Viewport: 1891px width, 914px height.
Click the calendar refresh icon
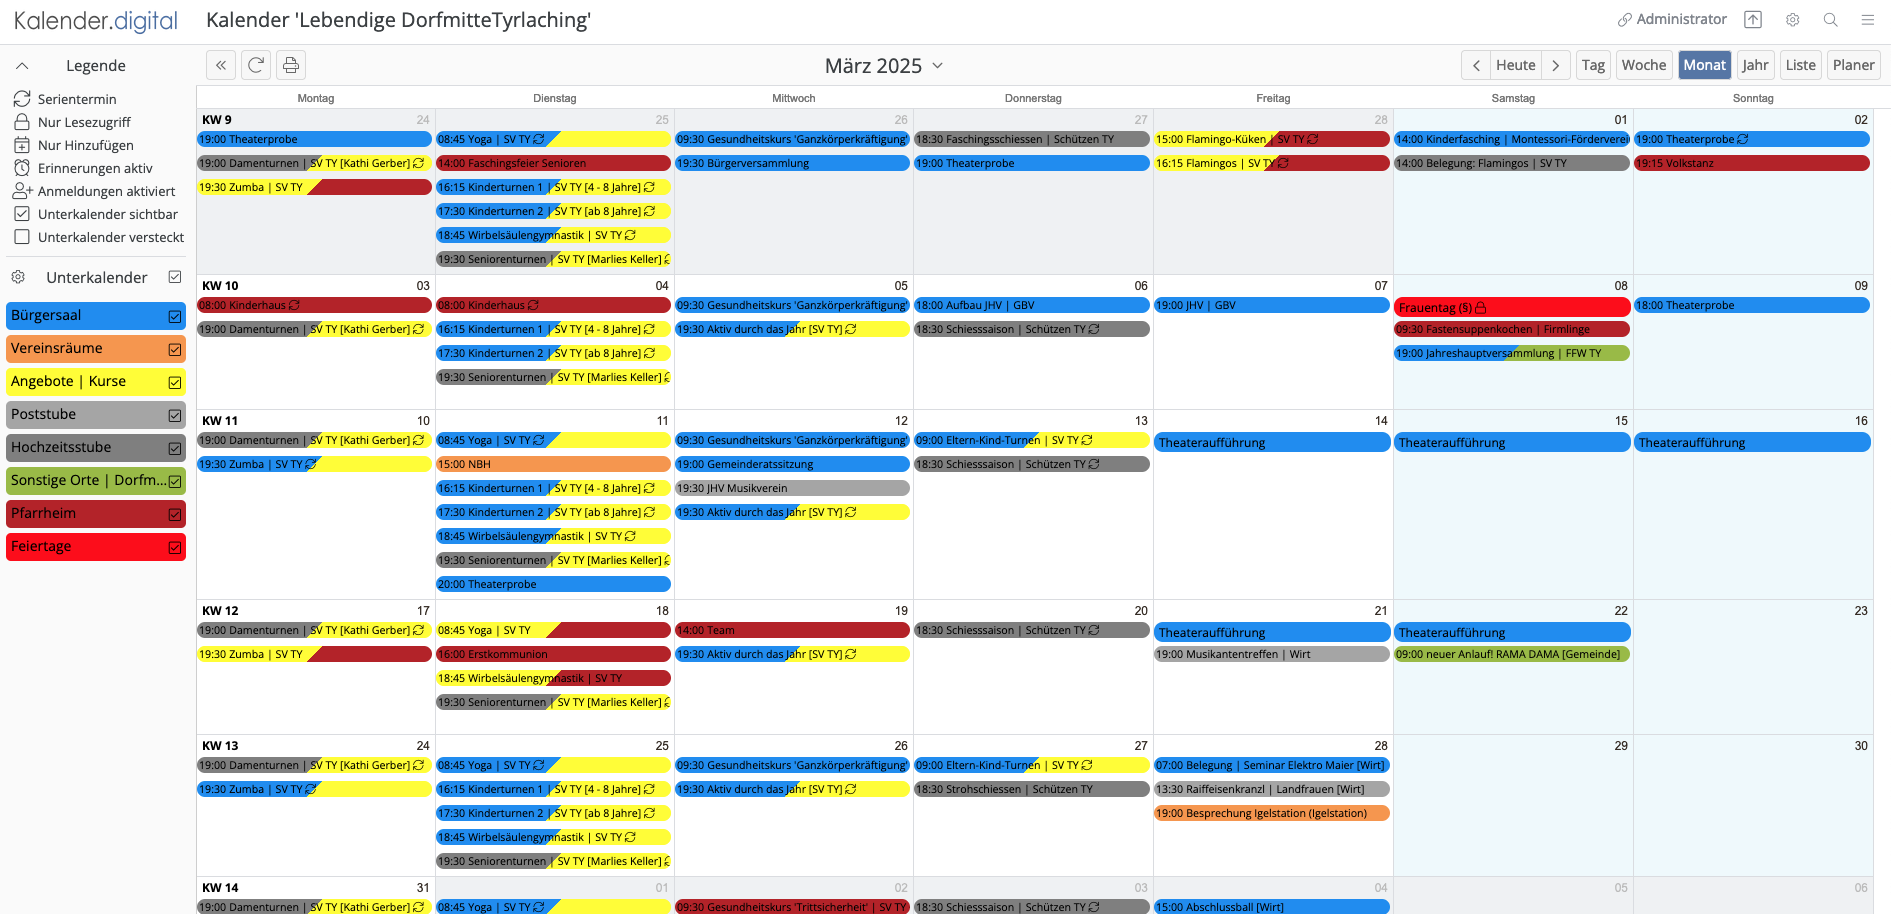pyautogui.click(x=256, y=65)
